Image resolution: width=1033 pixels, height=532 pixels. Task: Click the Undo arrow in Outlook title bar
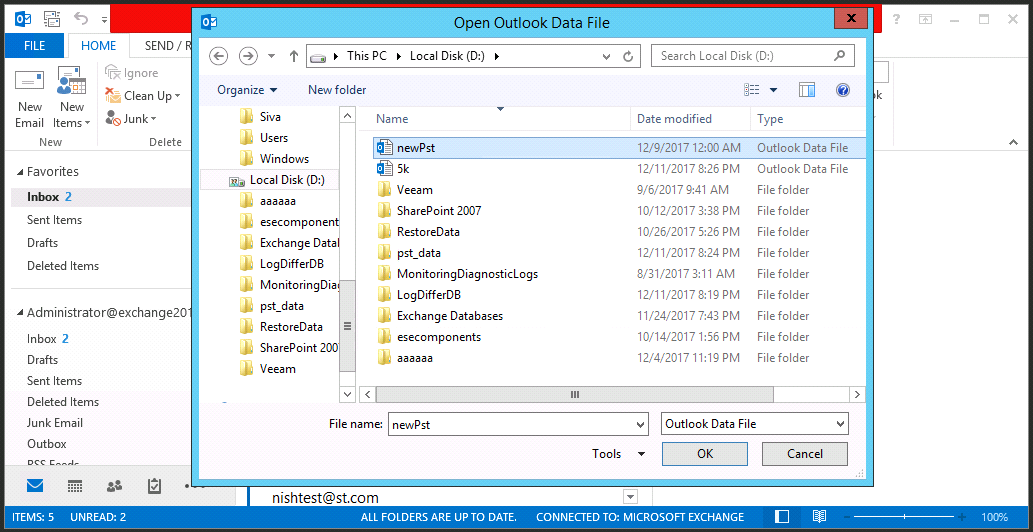click(82, 18)
